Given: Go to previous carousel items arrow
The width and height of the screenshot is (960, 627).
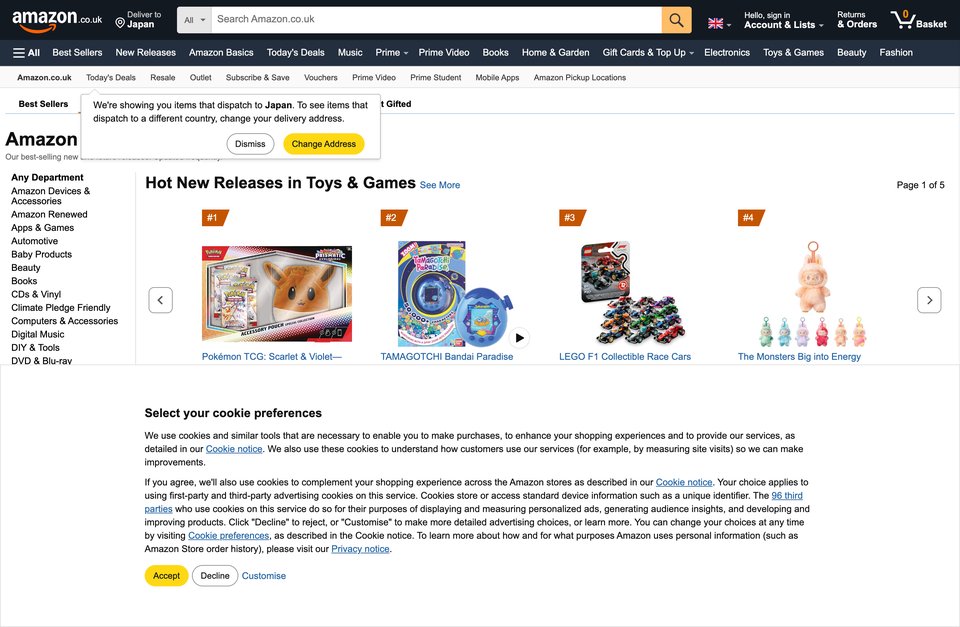Looking at the screenshot, I should (160, 300).
